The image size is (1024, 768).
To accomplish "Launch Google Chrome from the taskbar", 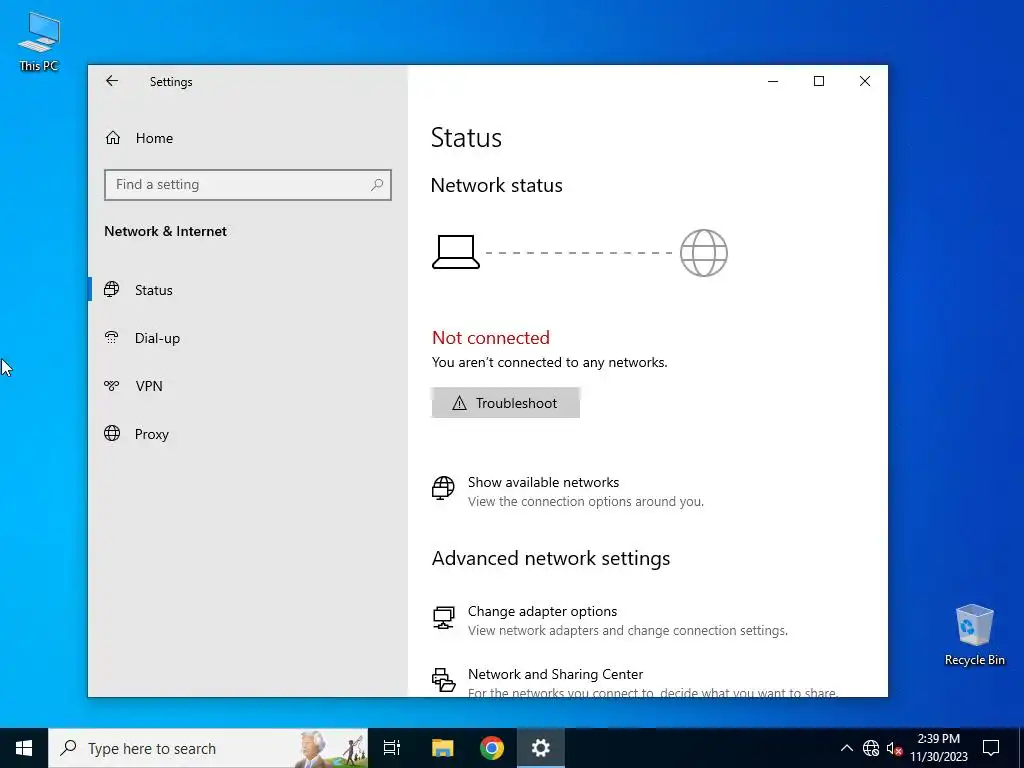I will [492, 748].
